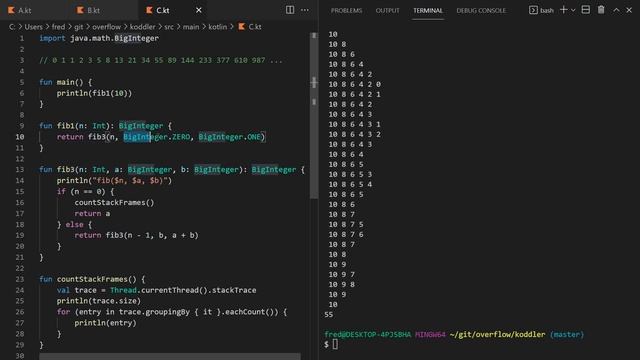
Task: Split the editor to the right
Action: coord(290,10)
